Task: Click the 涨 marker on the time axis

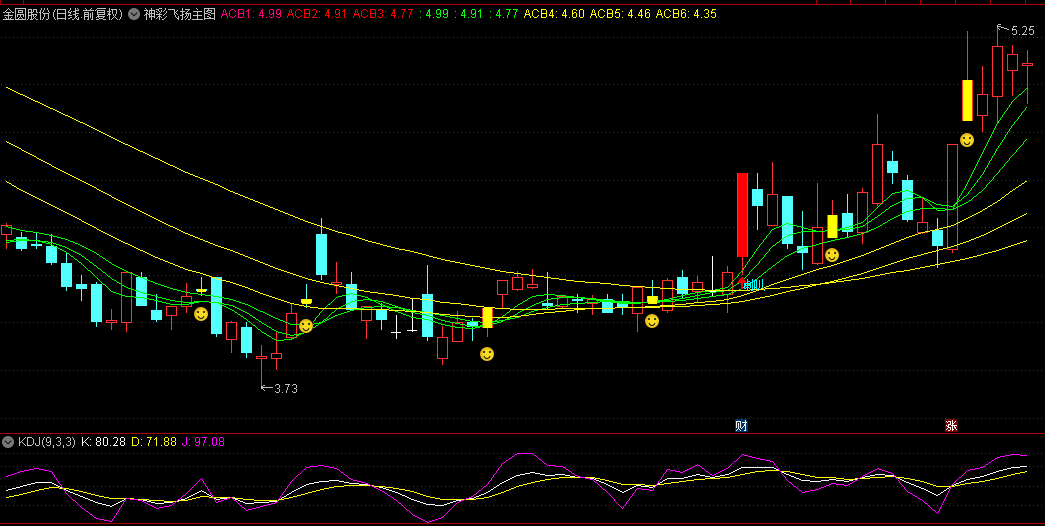Action: pos(951,425)
